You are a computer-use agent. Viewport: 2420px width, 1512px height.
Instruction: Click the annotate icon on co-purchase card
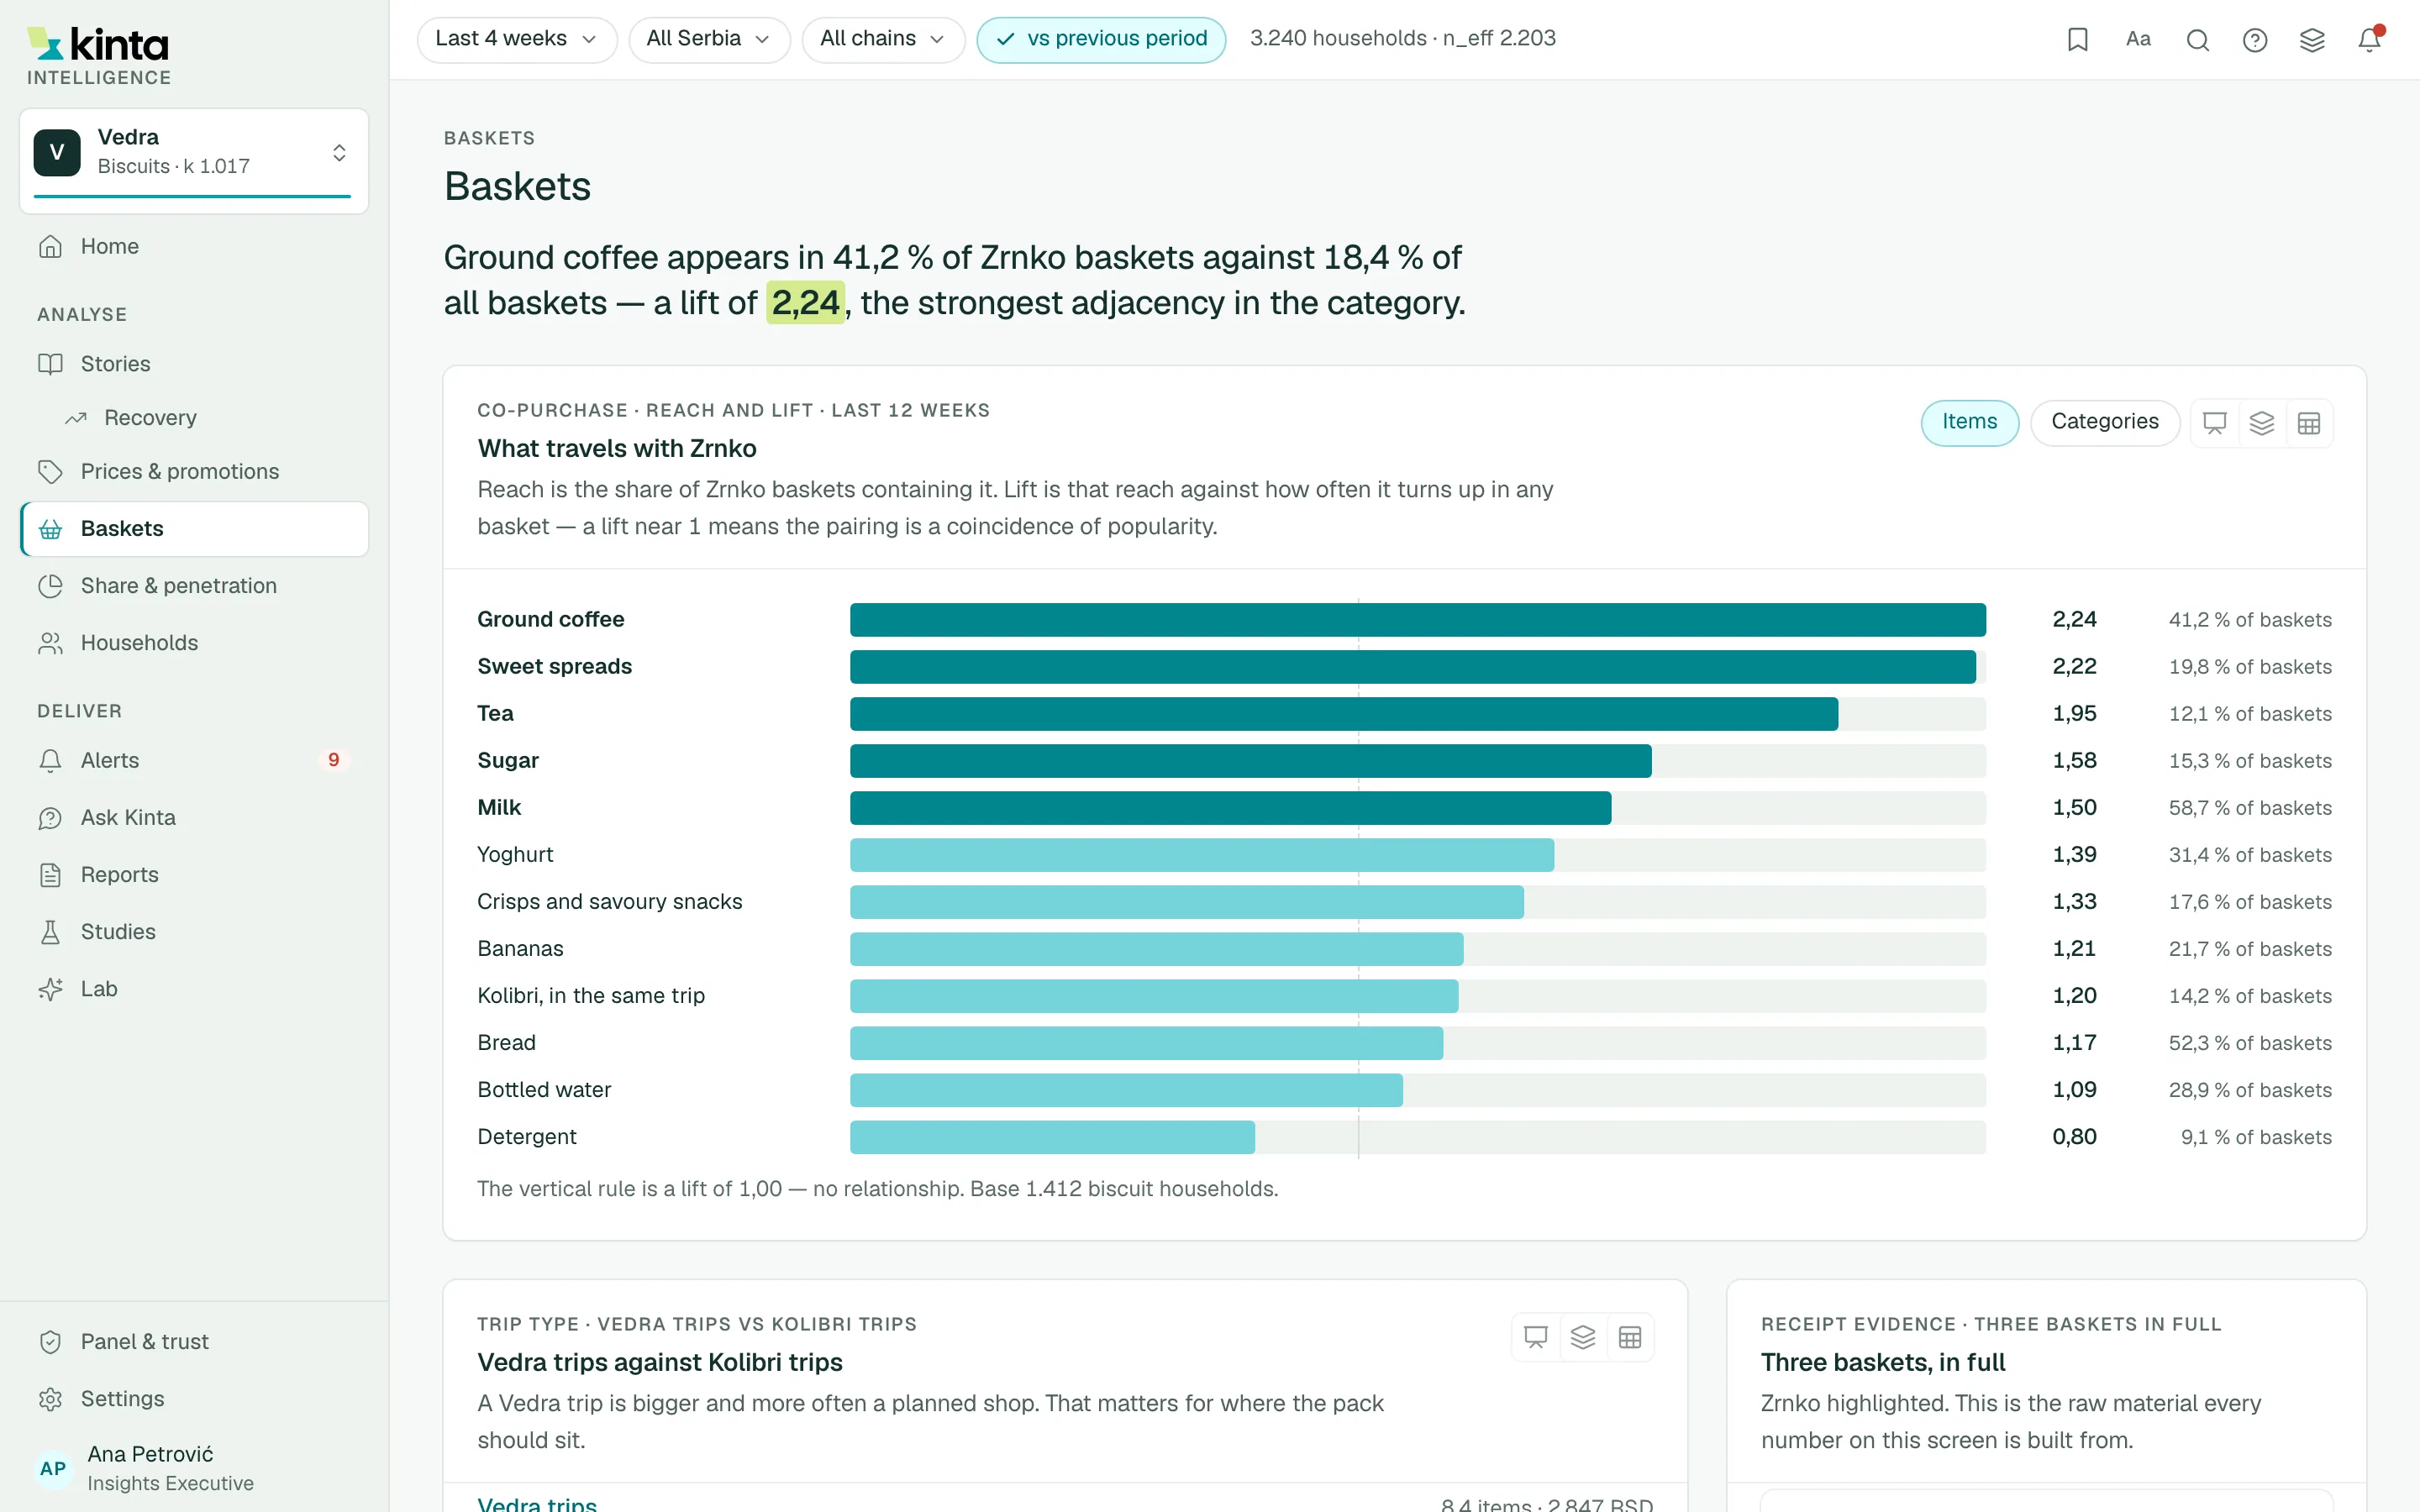point(2214,423)
